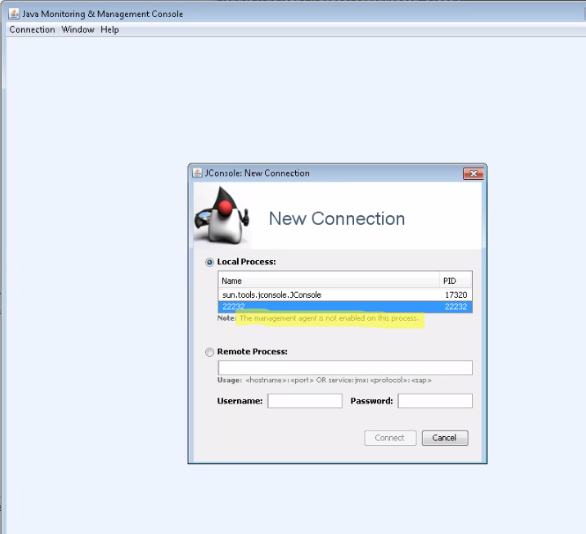Click the highlighted management agent note text
Screen dimensions: 586x534
click(x=329, y=318)
